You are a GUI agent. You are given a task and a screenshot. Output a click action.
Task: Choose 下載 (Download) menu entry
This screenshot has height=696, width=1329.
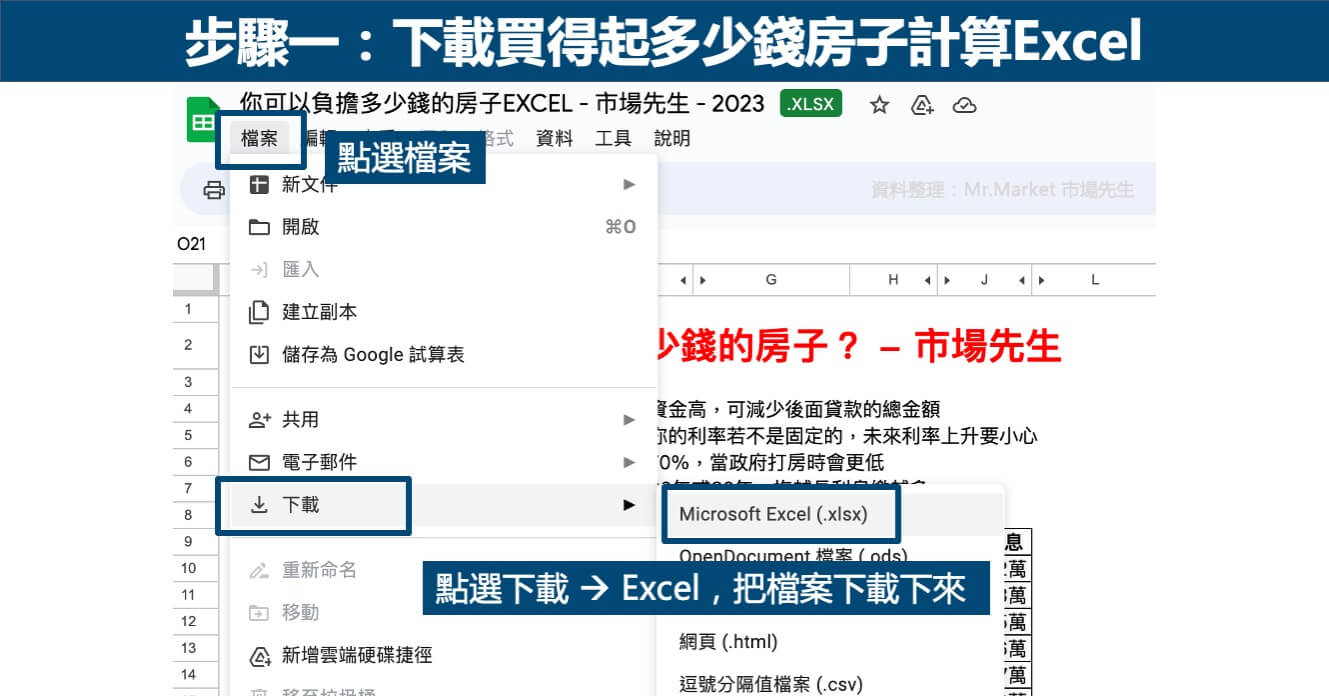click(x=444, y=505)
